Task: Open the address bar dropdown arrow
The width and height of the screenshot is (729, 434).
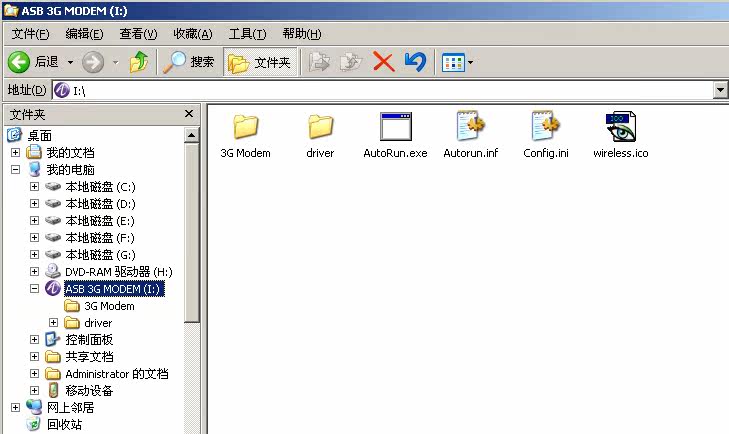Action: [720, 90]
